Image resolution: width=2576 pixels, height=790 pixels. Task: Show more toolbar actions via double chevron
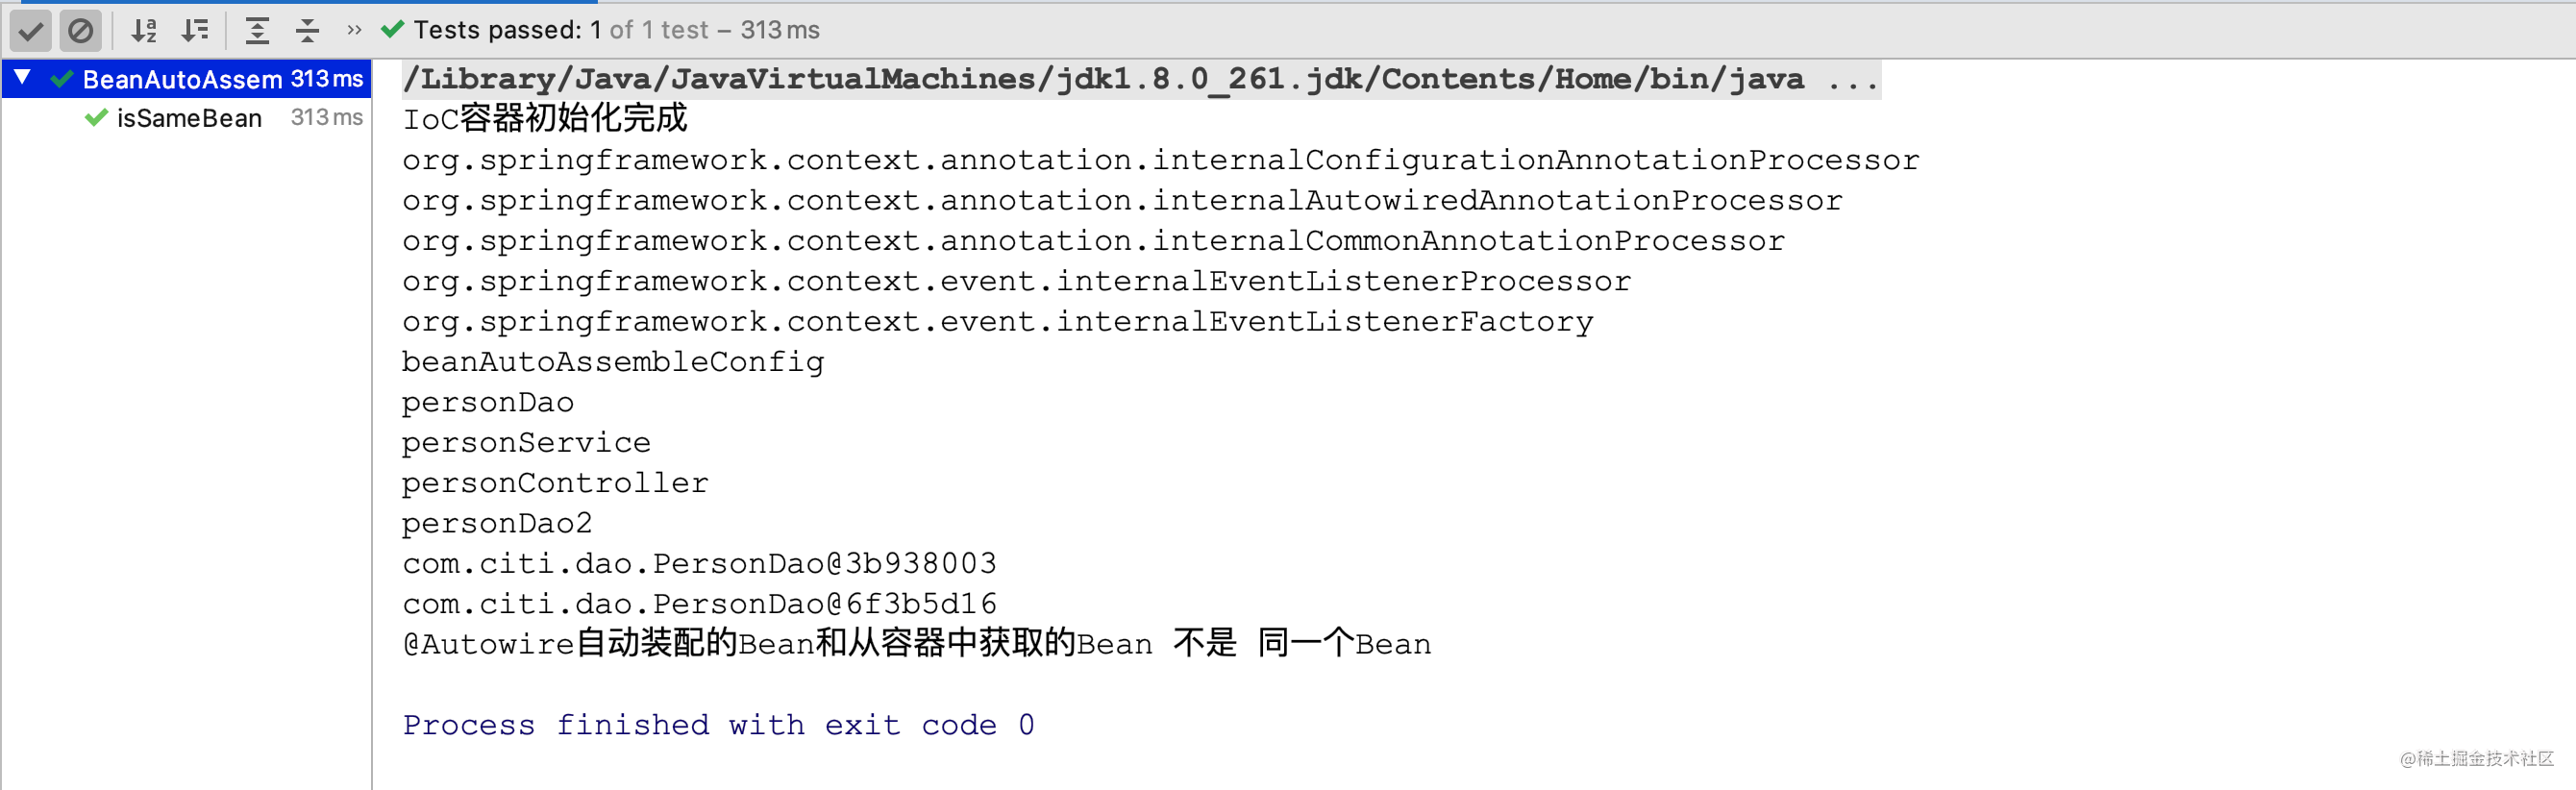[354, 31]
